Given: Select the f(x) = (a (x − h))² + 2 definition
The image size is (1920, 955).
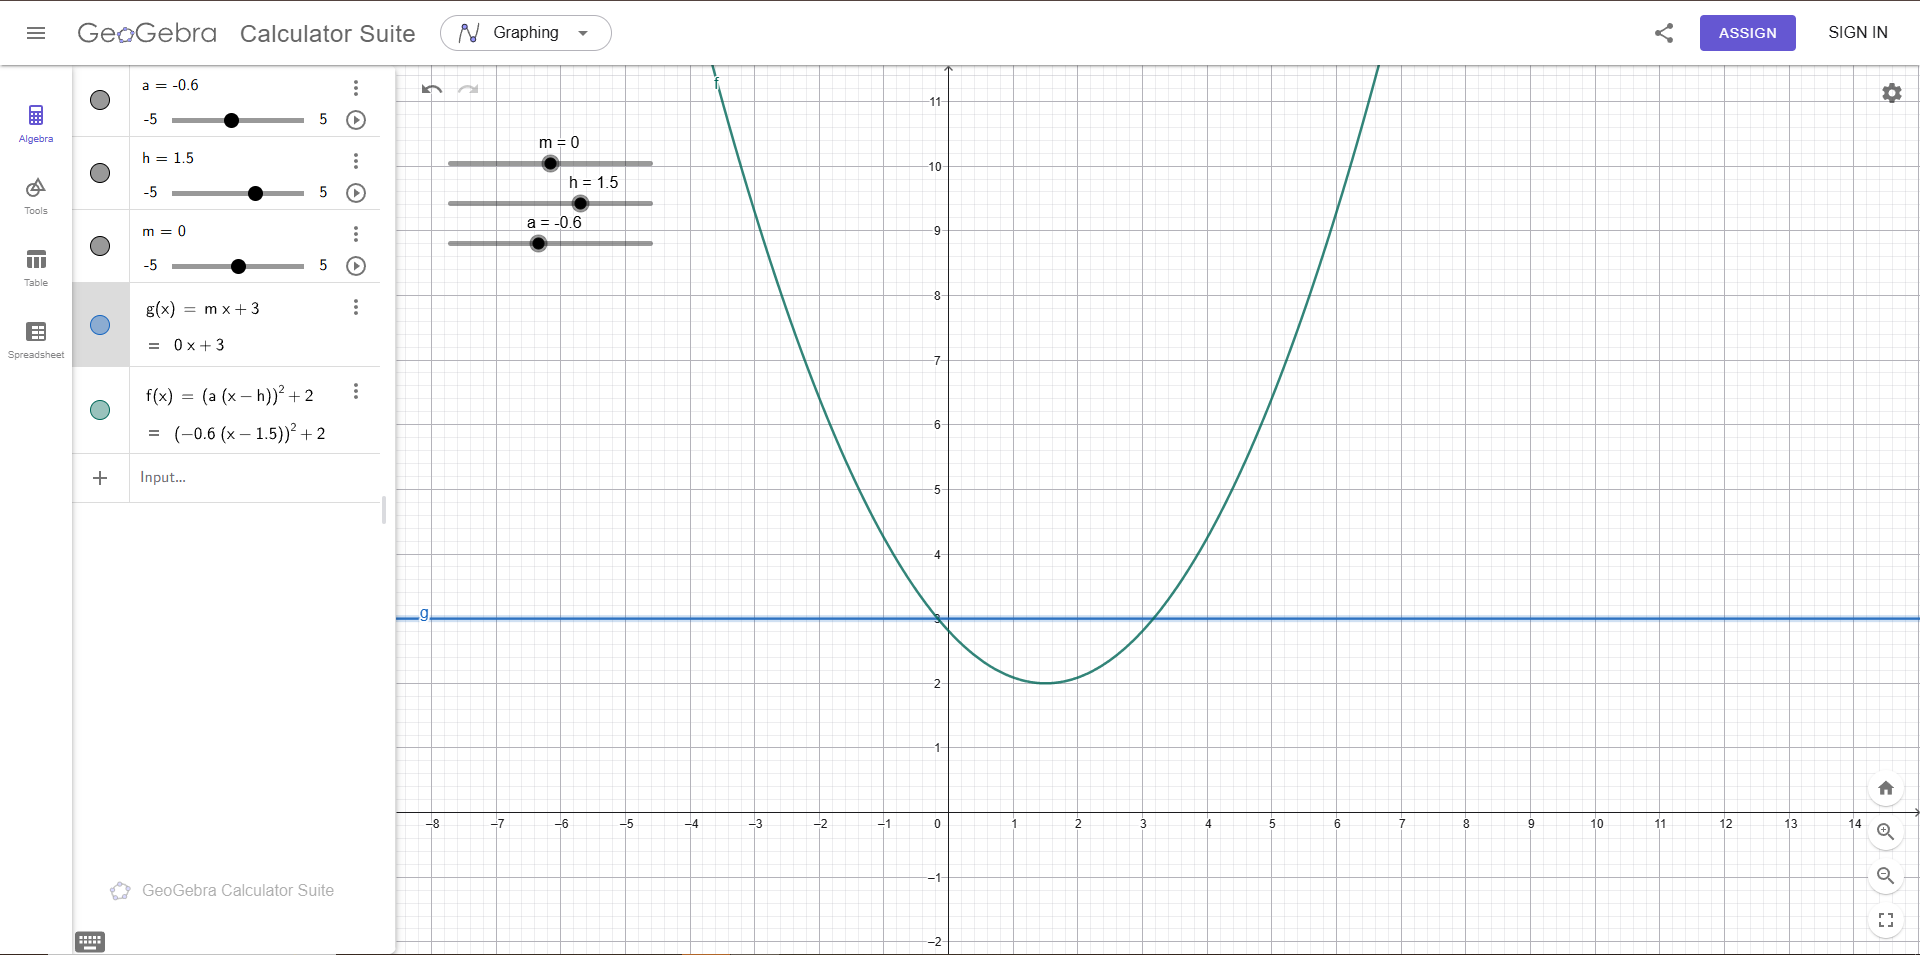Looking at the screenshot, I should click(x=230, y=395).
